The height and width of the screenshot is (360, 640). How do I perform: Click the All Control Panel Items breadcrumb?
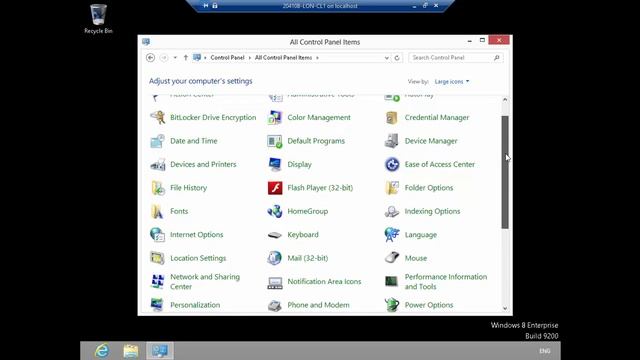coord(283,58)
